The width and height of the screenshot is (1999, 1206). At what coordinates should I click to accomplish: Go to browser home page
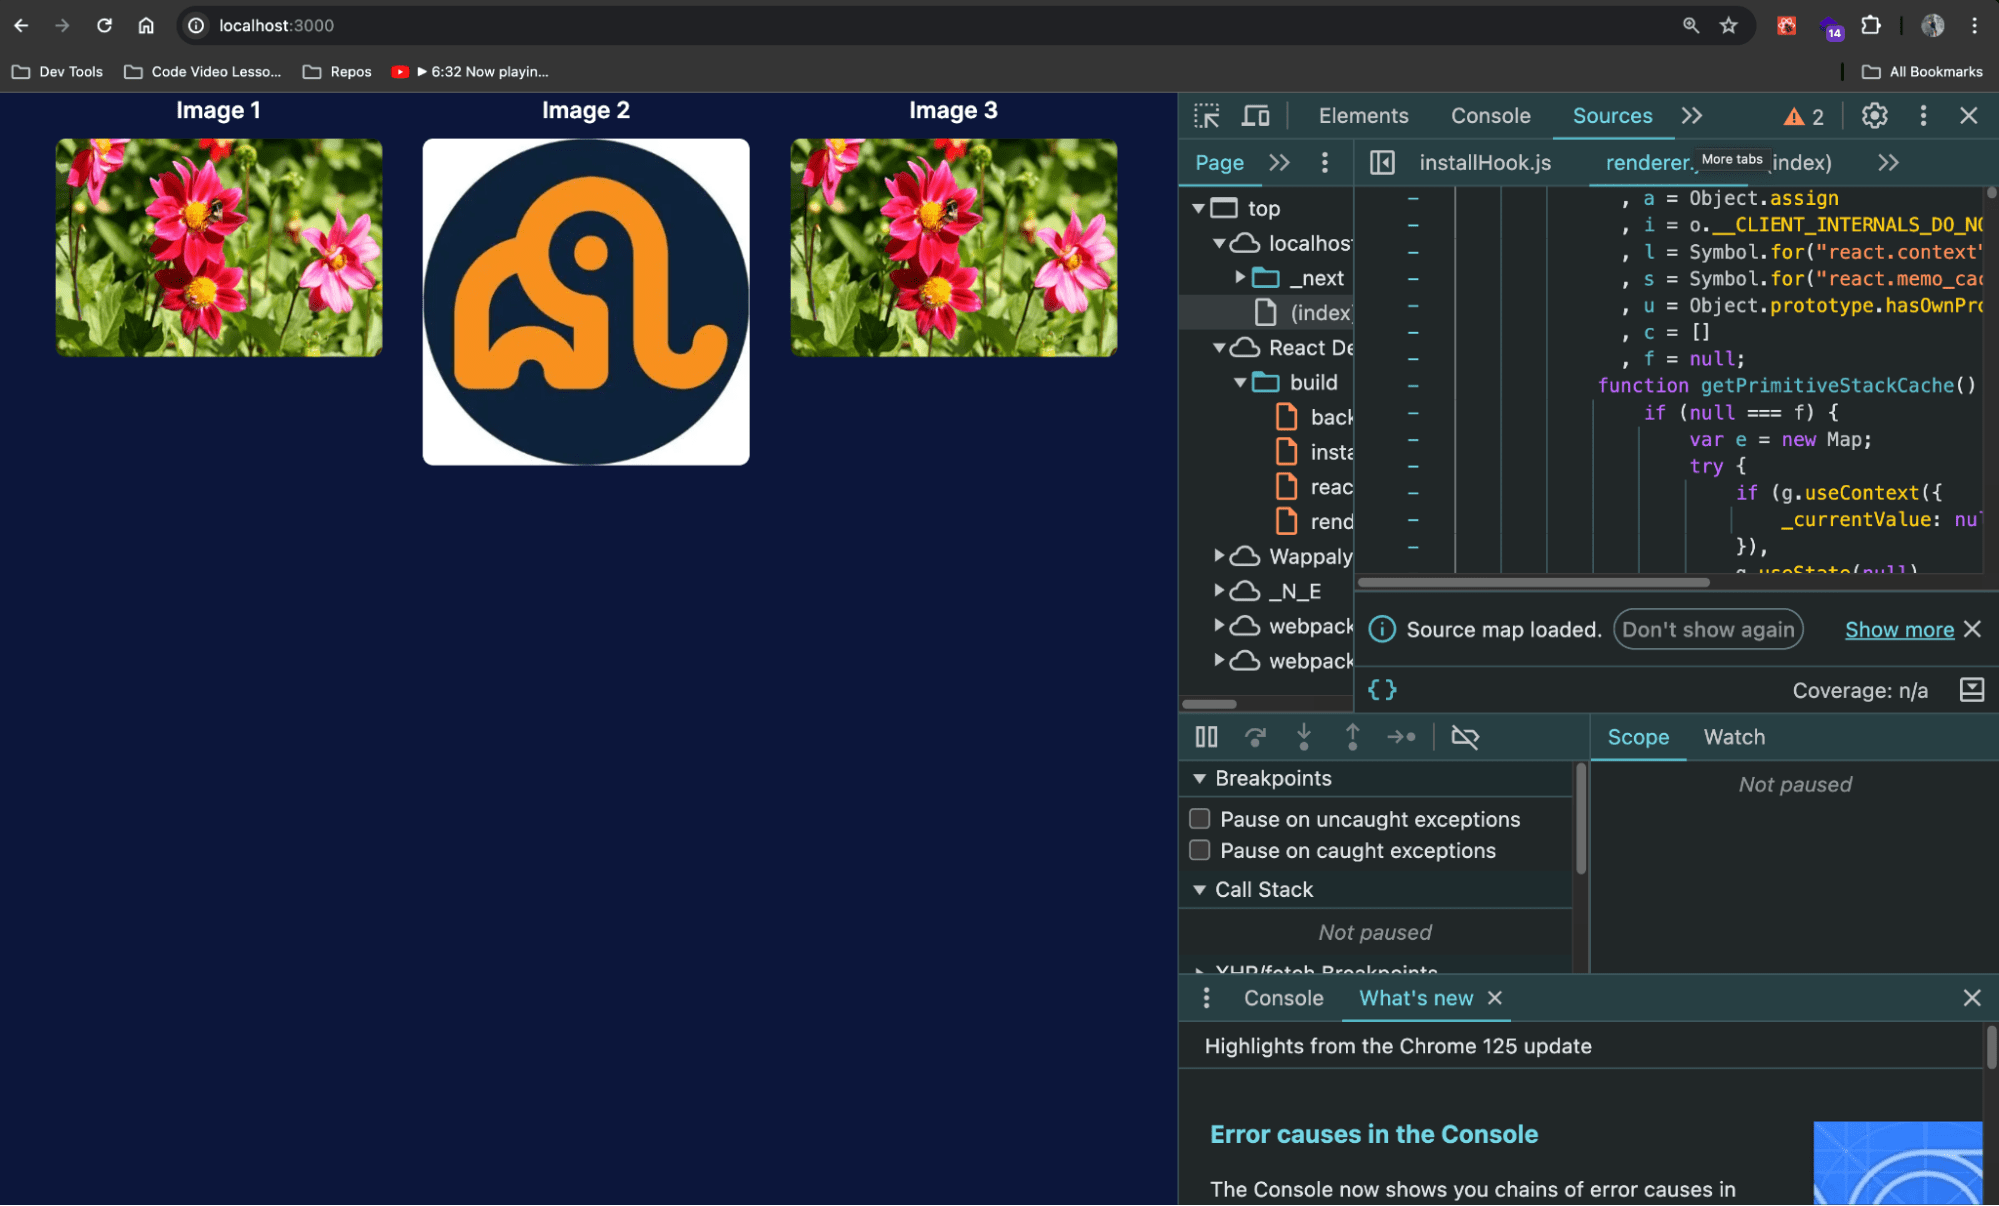[x=146, y=26]
